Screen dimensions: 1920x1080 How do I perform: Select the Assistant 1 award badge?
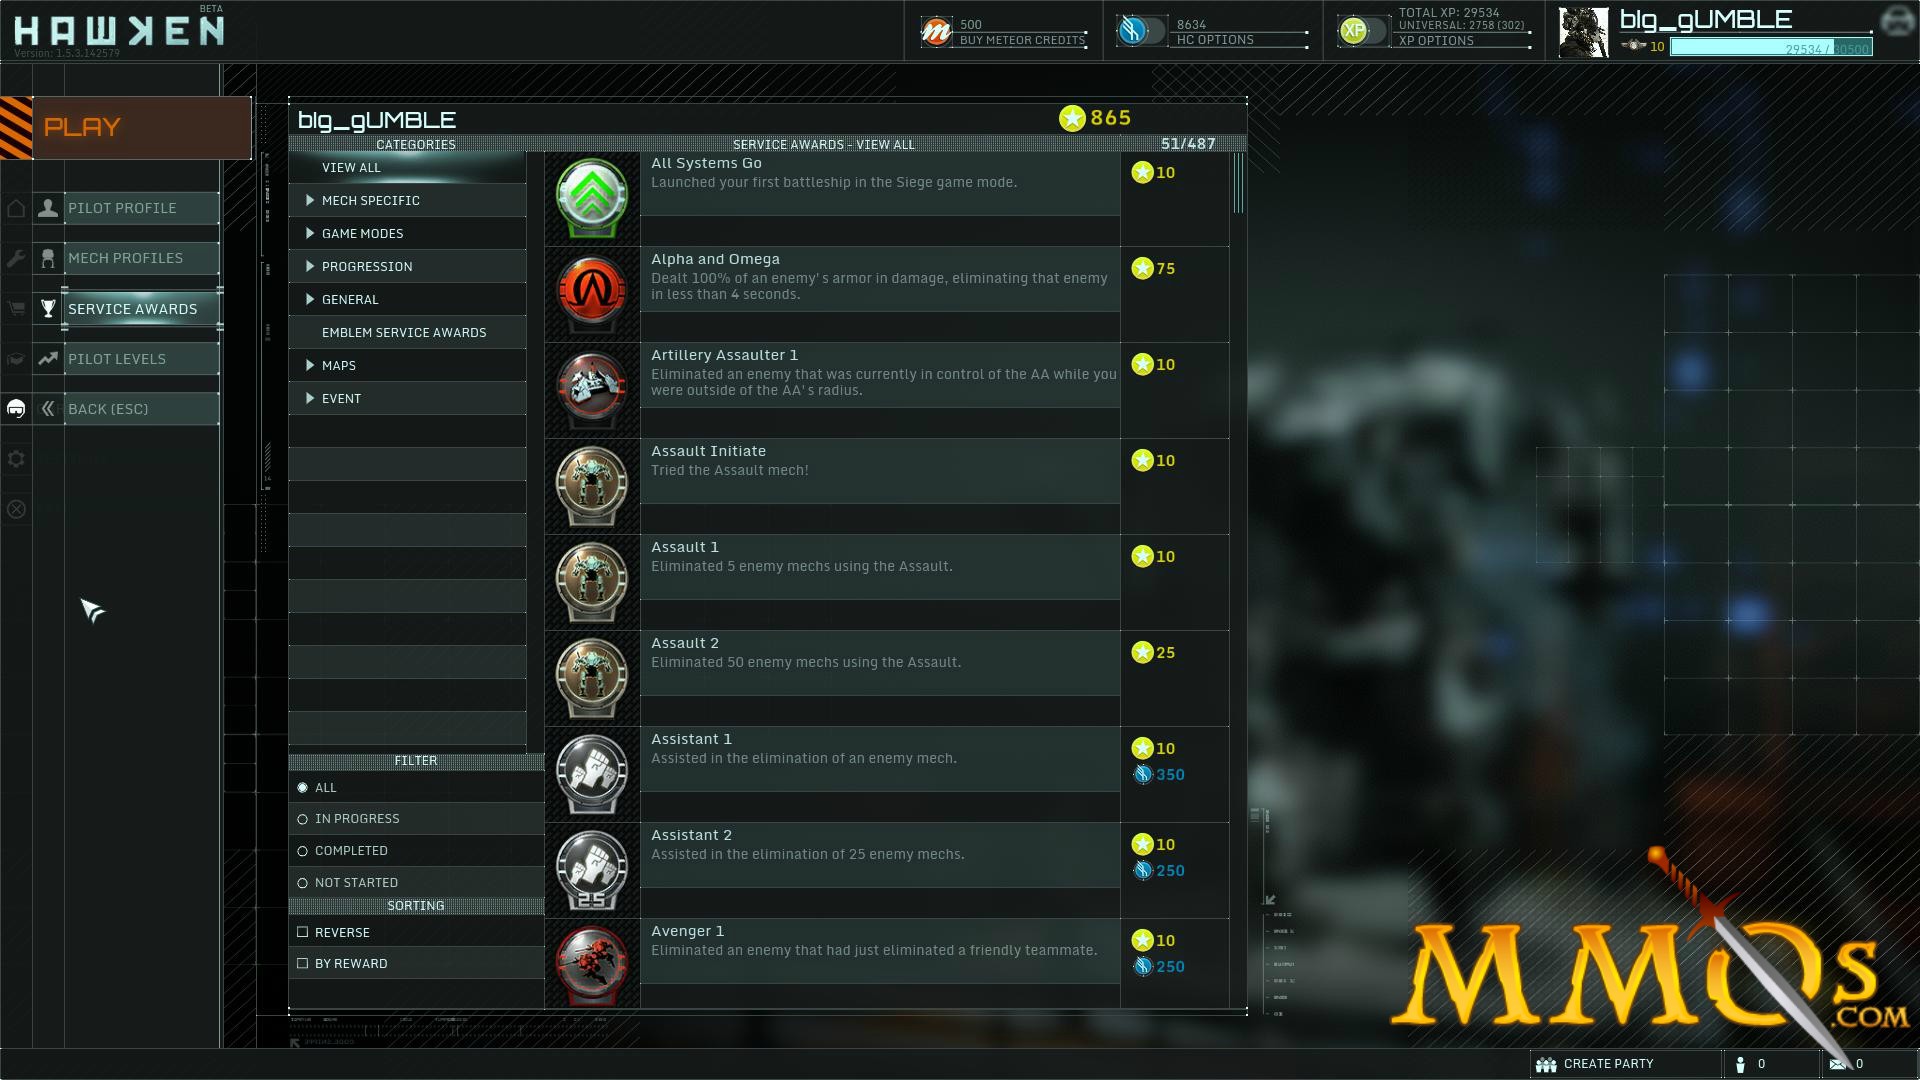592,773
